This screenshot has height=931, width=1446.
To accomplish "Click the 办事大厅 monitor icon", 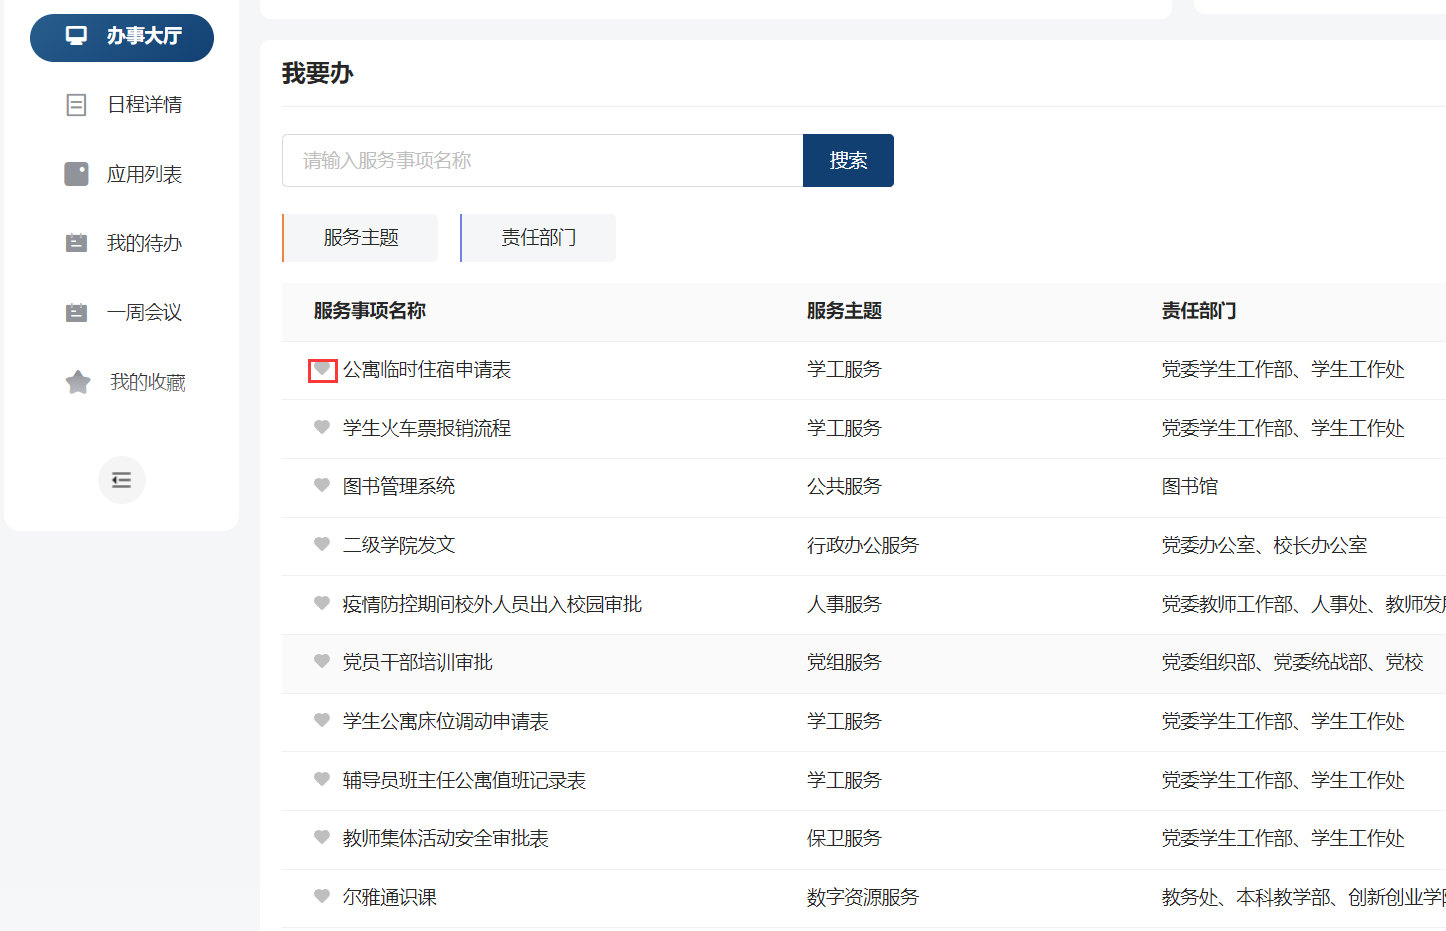I will click(77, 36).
